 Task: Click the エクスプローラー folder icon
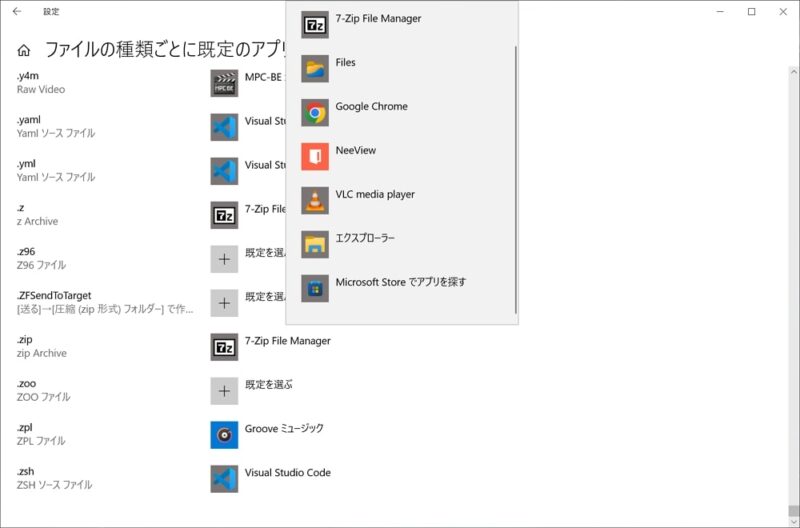pyautogui.click(x=315, y=245)
